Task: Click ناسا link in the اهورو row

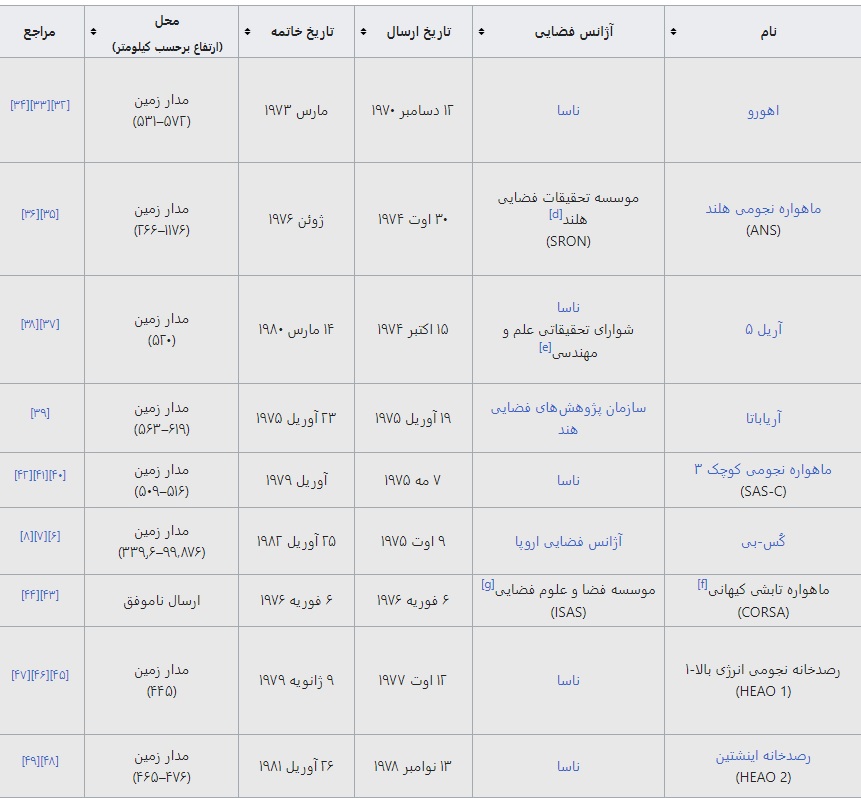Action: (568, 111)
